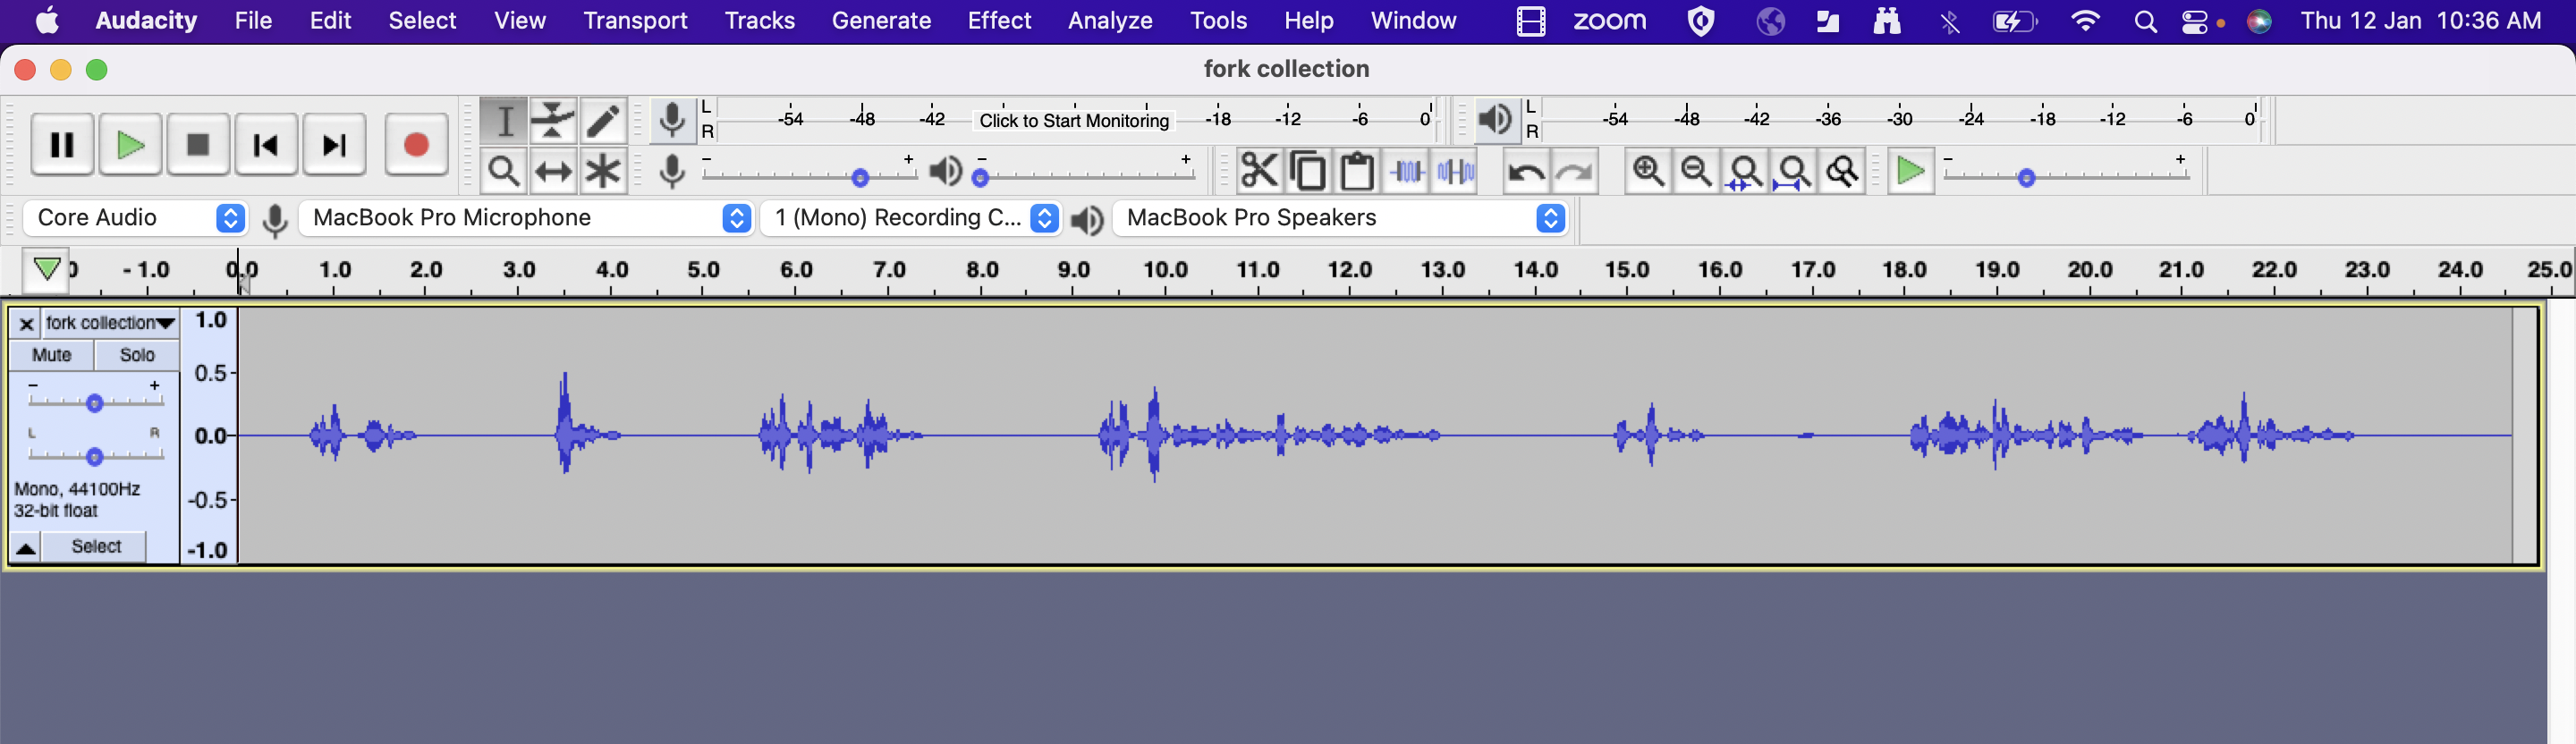Open the MacBook Pro Speakers output dropdown
This screenshot has width=2576, height=744.
pos(1340,218)
